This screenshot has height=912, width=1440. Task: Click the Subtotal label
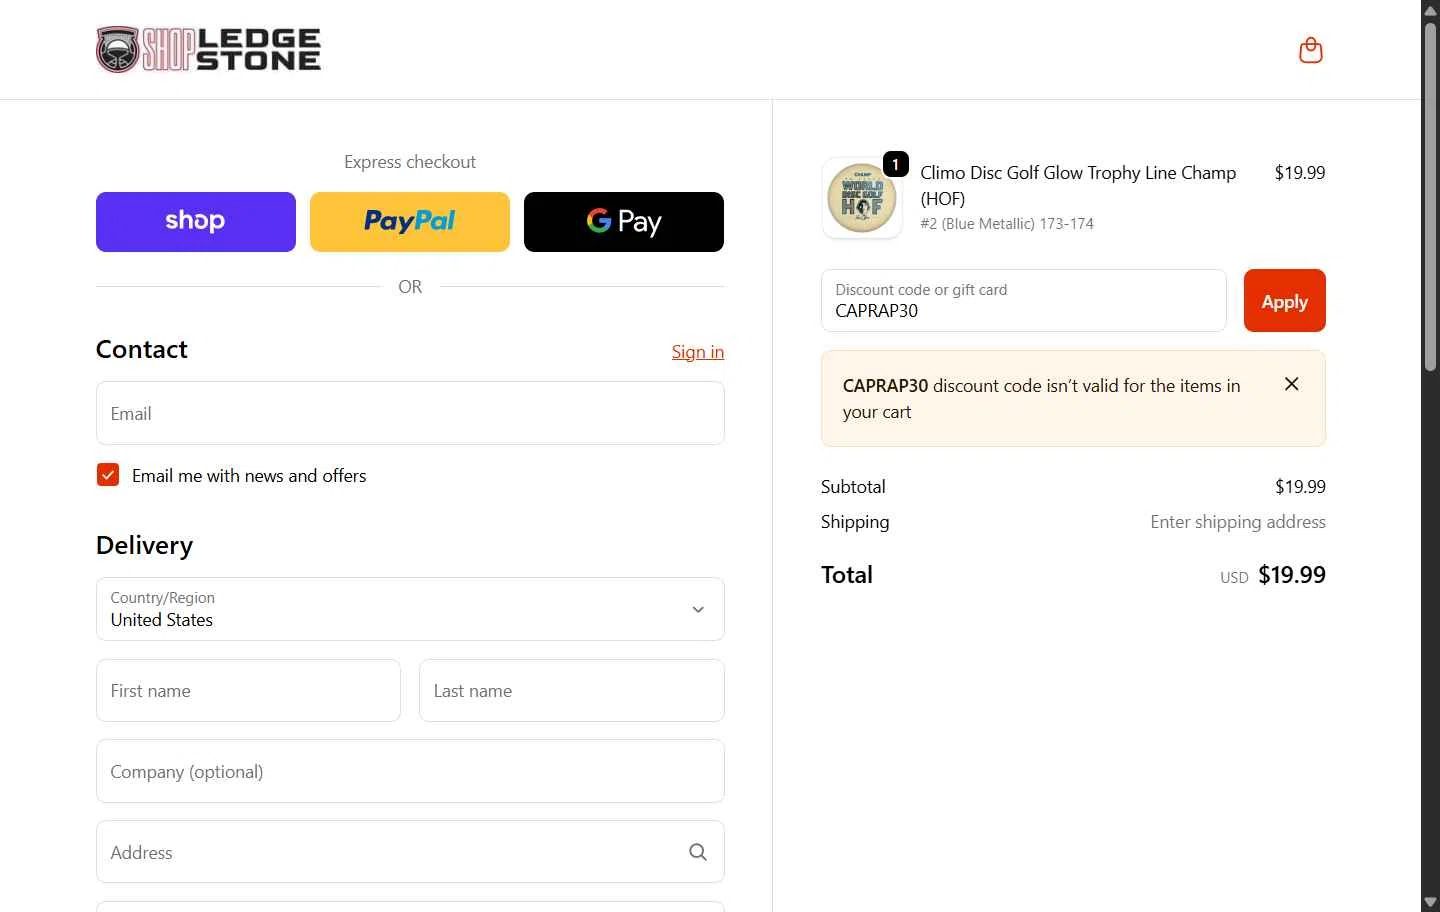pyautogui.click(x=853, y=487)
